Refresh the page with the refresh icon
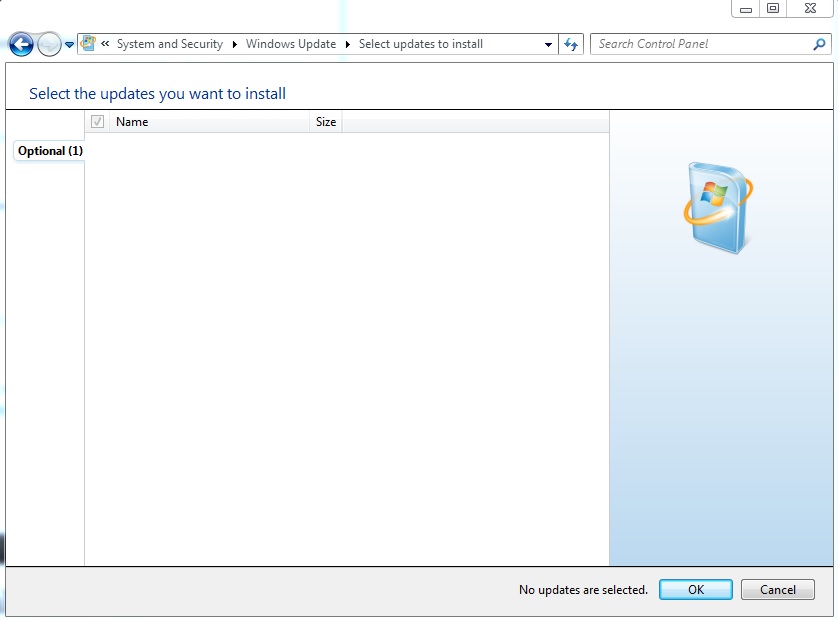838x620 pixels. click(571, 44)
